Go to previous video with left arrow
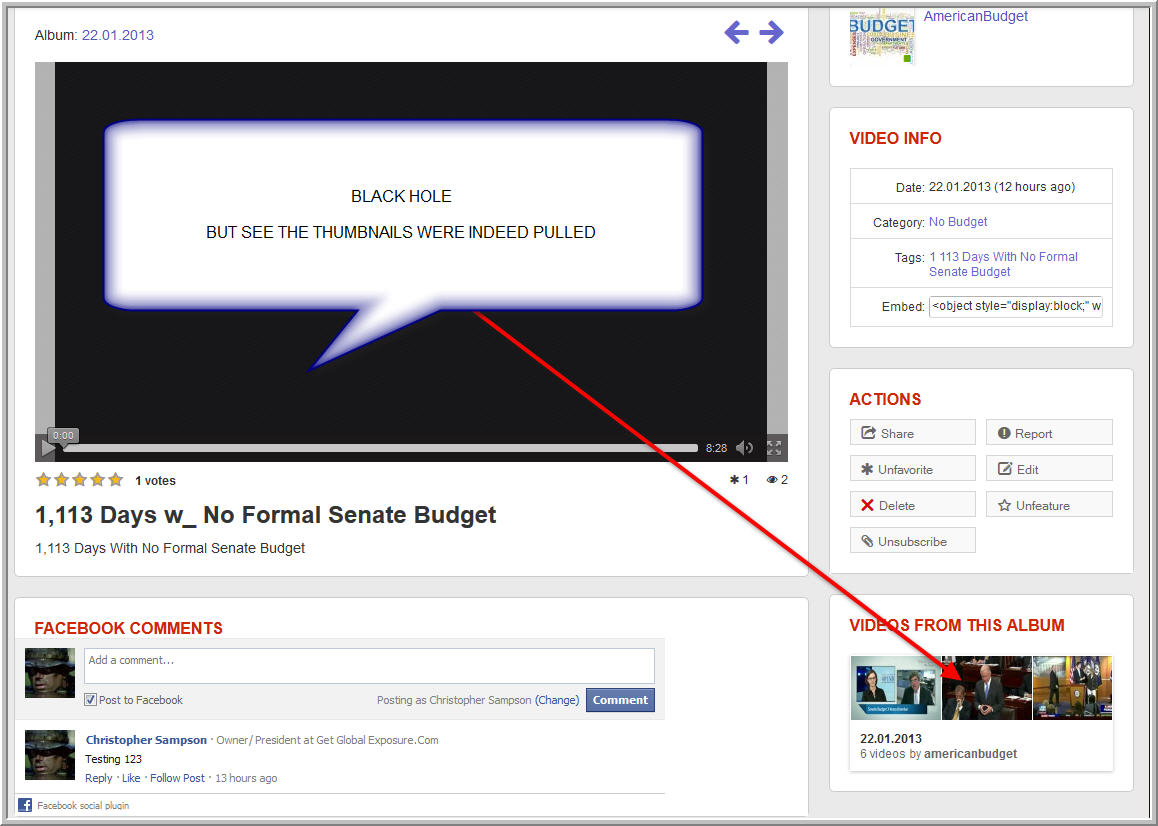 coord(736,33)
